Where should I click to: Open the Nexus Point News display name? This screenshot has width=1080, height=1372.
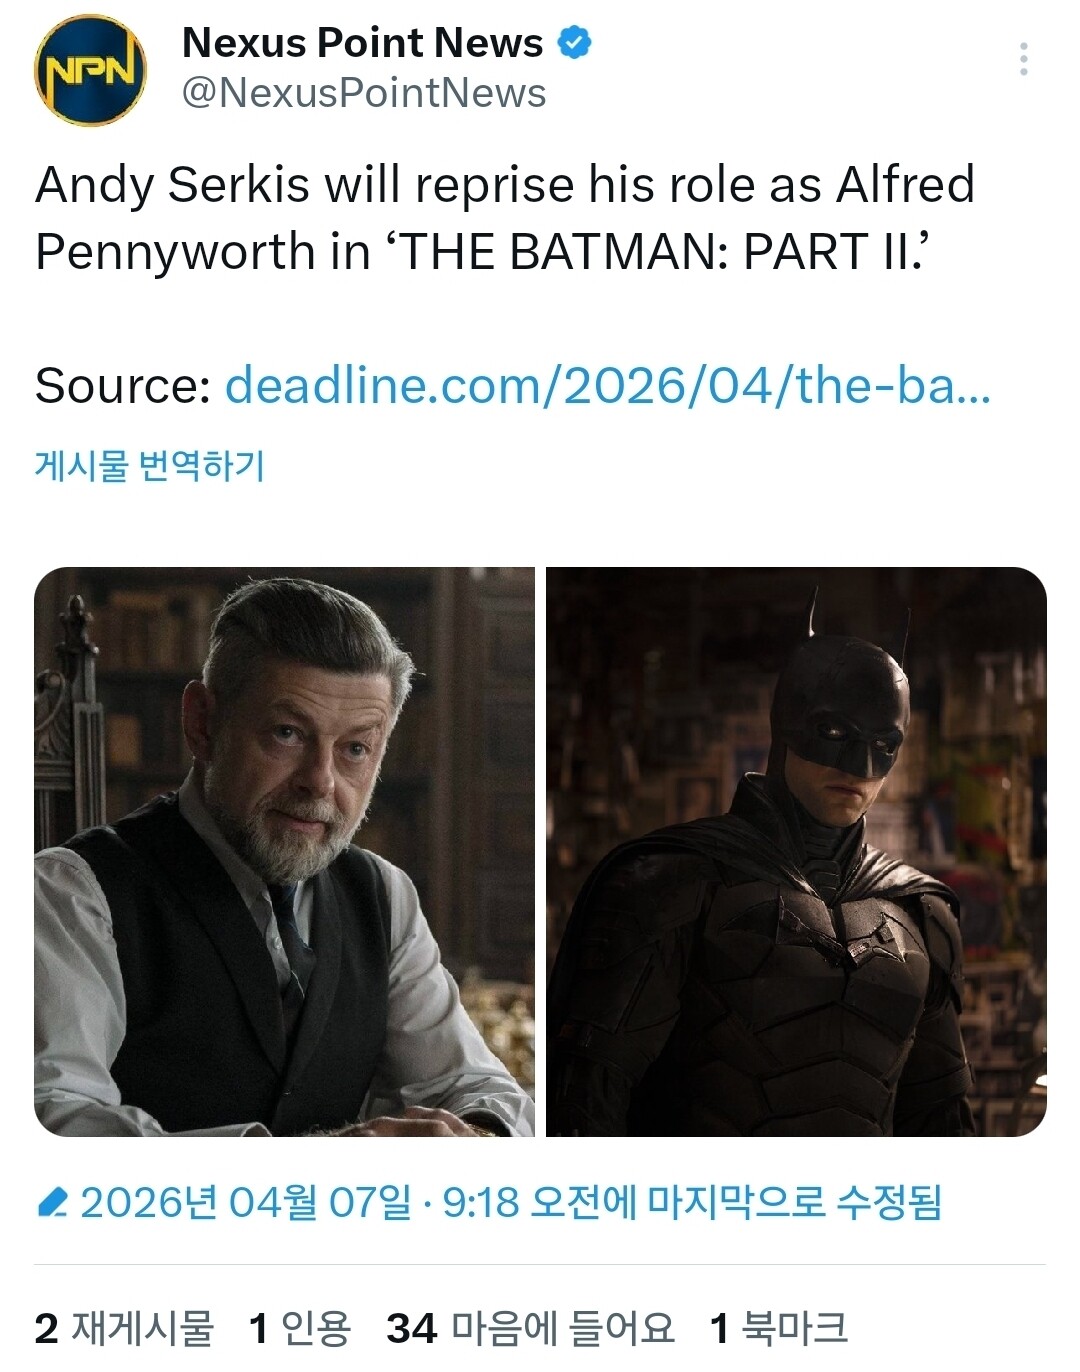pos(363,43)
